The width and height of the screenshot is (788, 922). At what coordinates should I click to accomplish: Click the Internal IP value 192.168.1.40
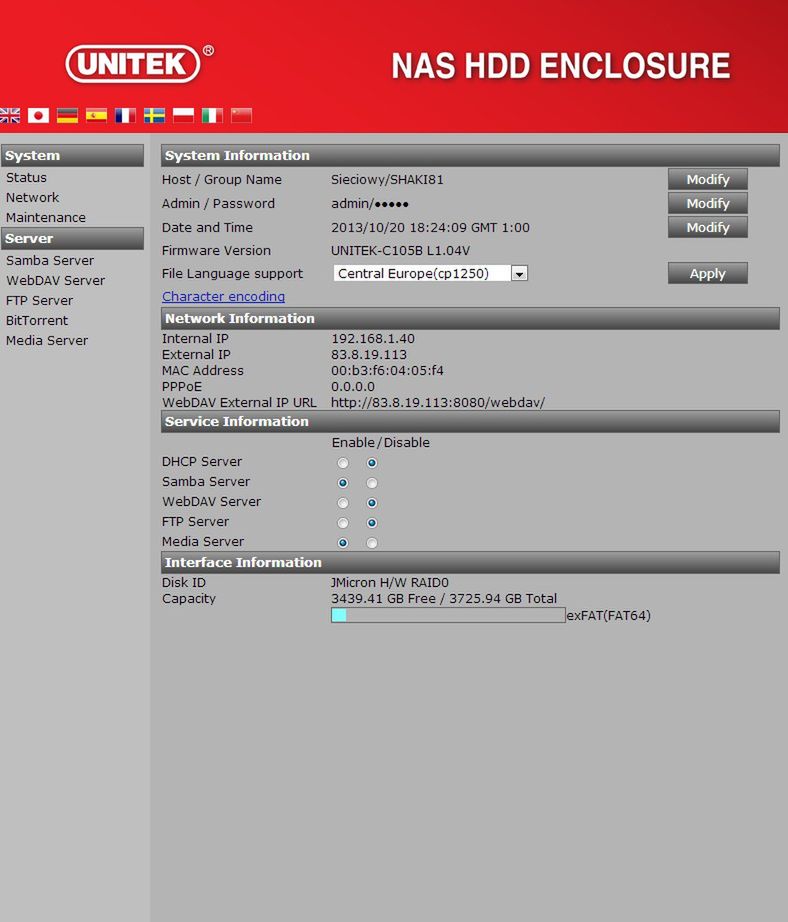(x=373, y=339)
